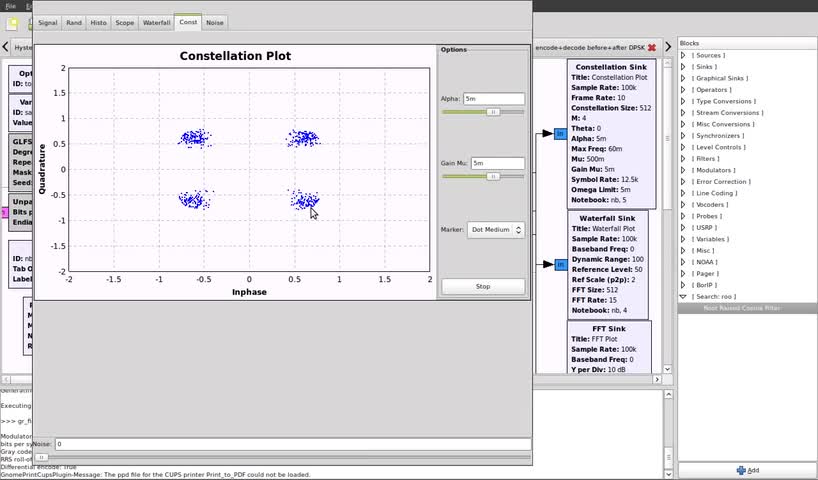Click the right arrow after flow graph tabs
The image size is (818, 480).
coord(668,47)
